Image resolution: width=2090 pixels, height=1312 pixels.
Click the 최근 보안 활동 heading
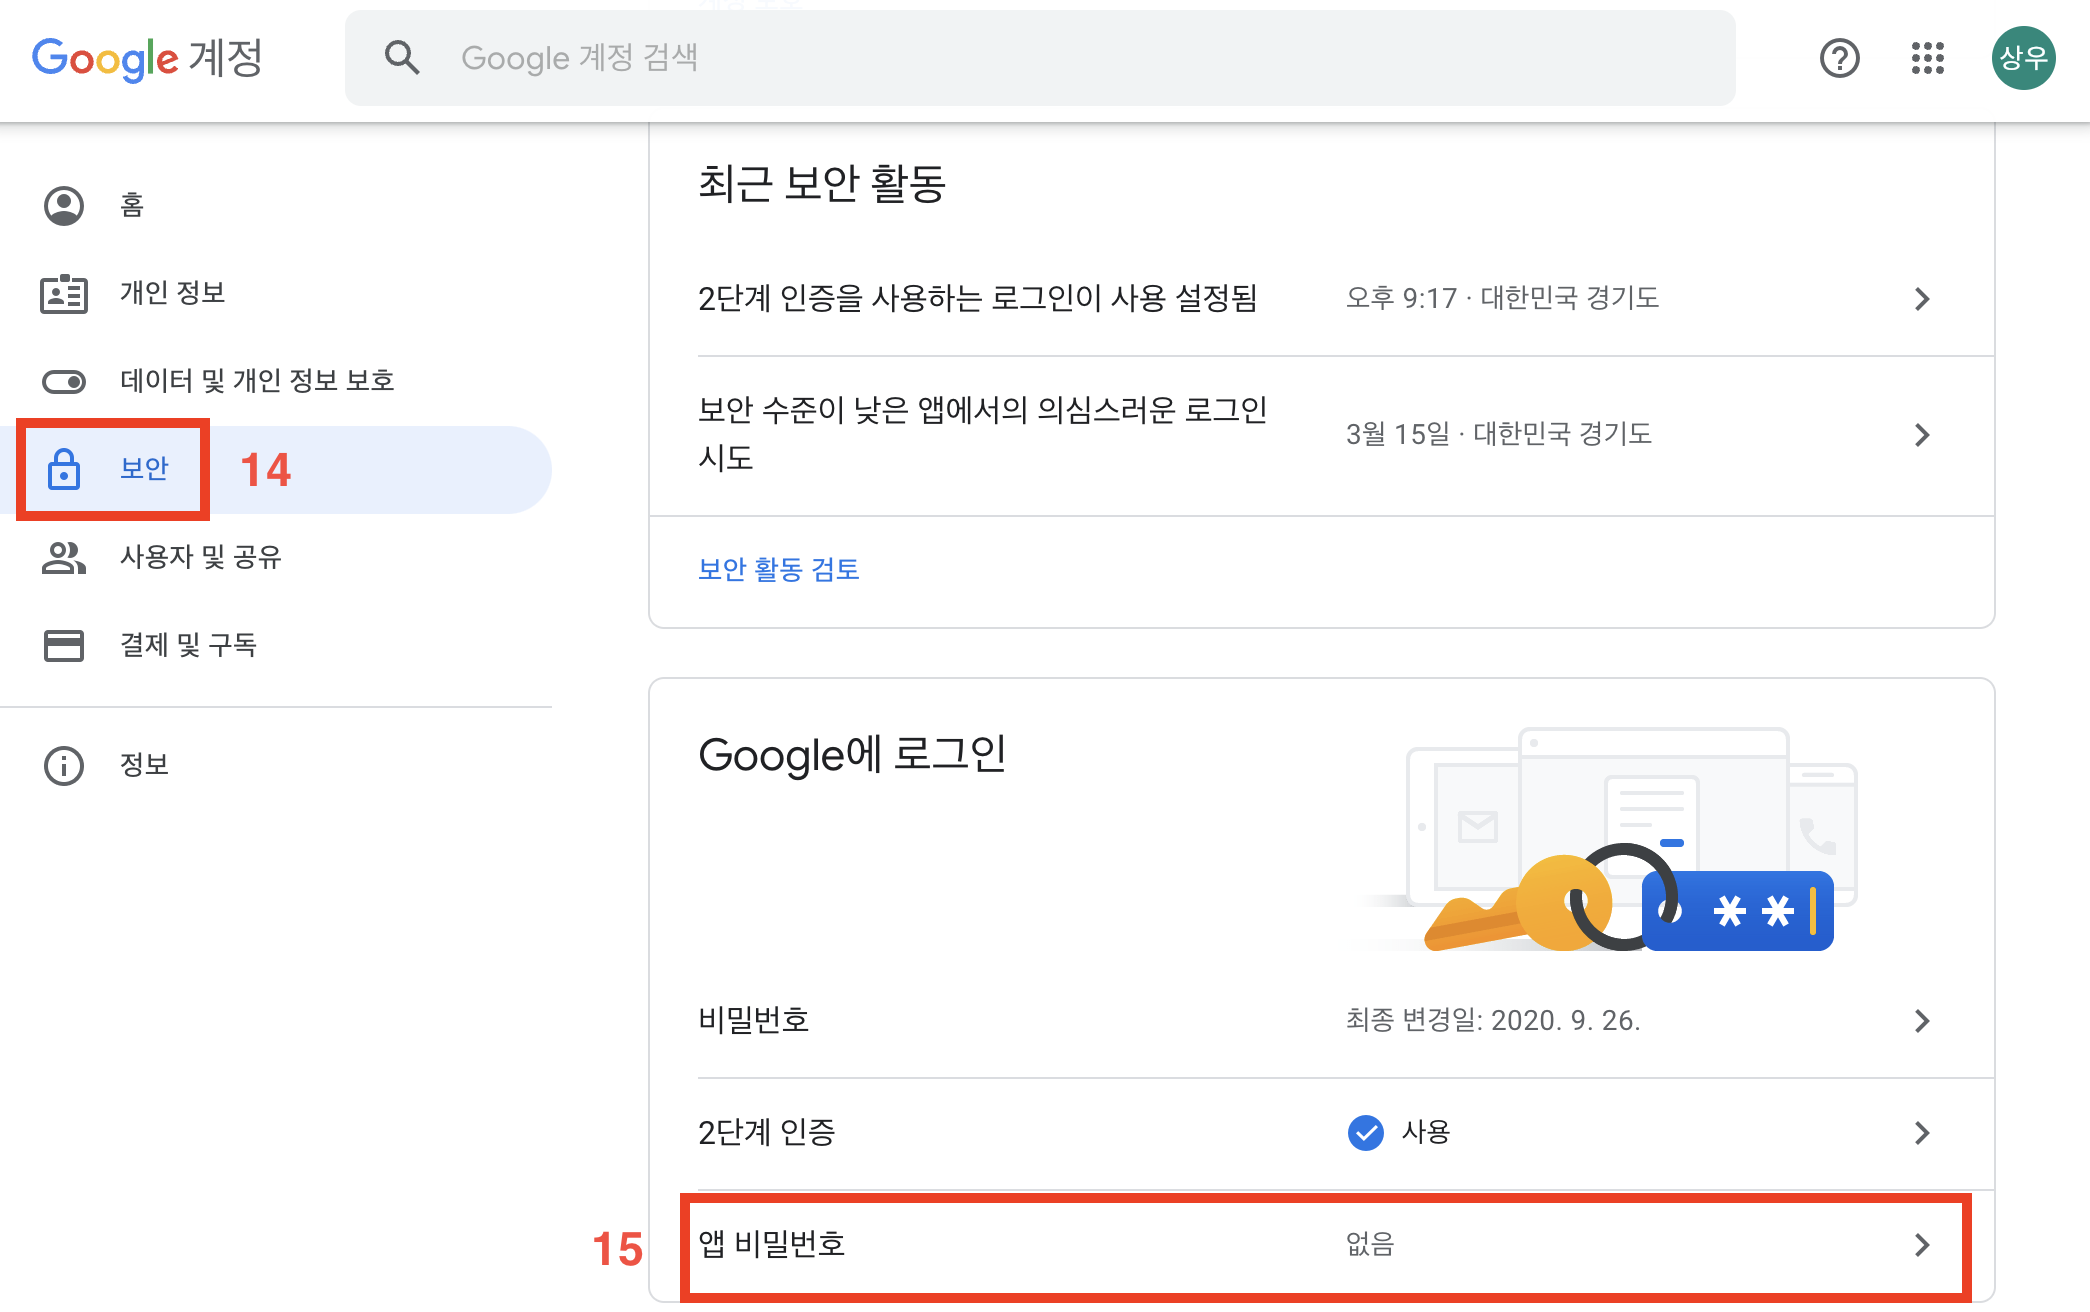pos(822,184)
